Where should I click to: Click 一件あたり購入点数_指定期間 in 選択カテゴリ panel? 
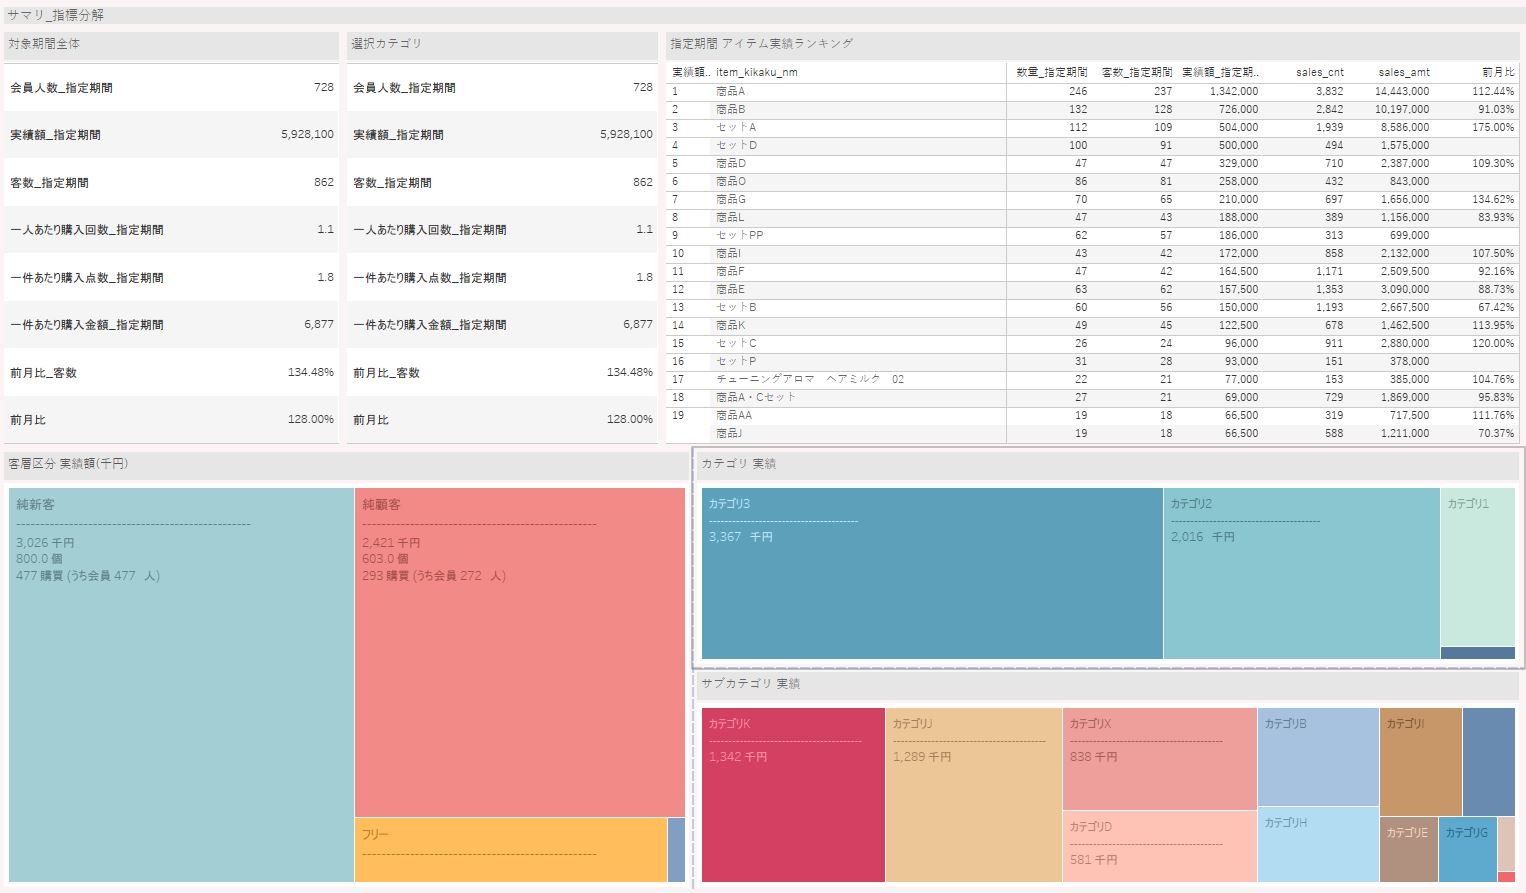[x=430, y=278]
